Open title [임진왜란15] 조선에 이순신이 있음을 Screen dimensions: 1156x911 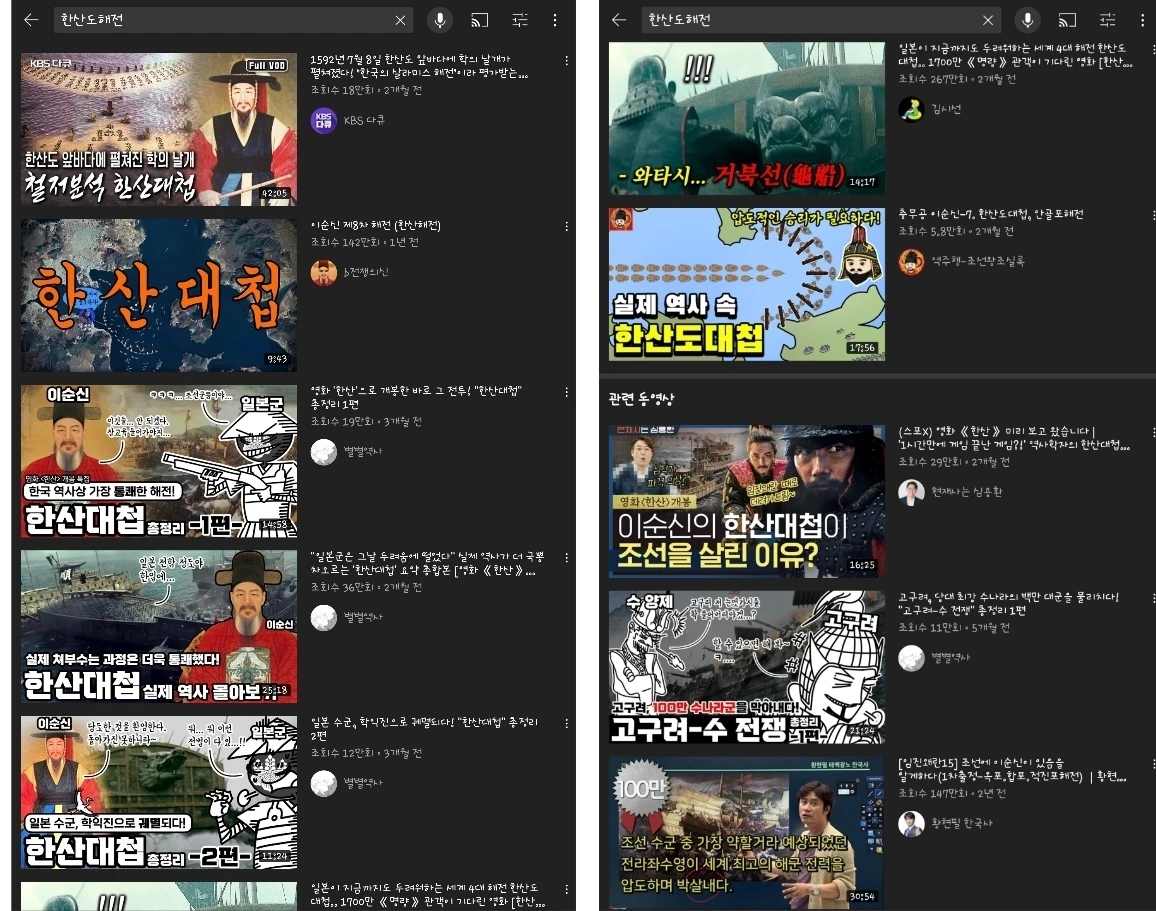pos(1012,769)
